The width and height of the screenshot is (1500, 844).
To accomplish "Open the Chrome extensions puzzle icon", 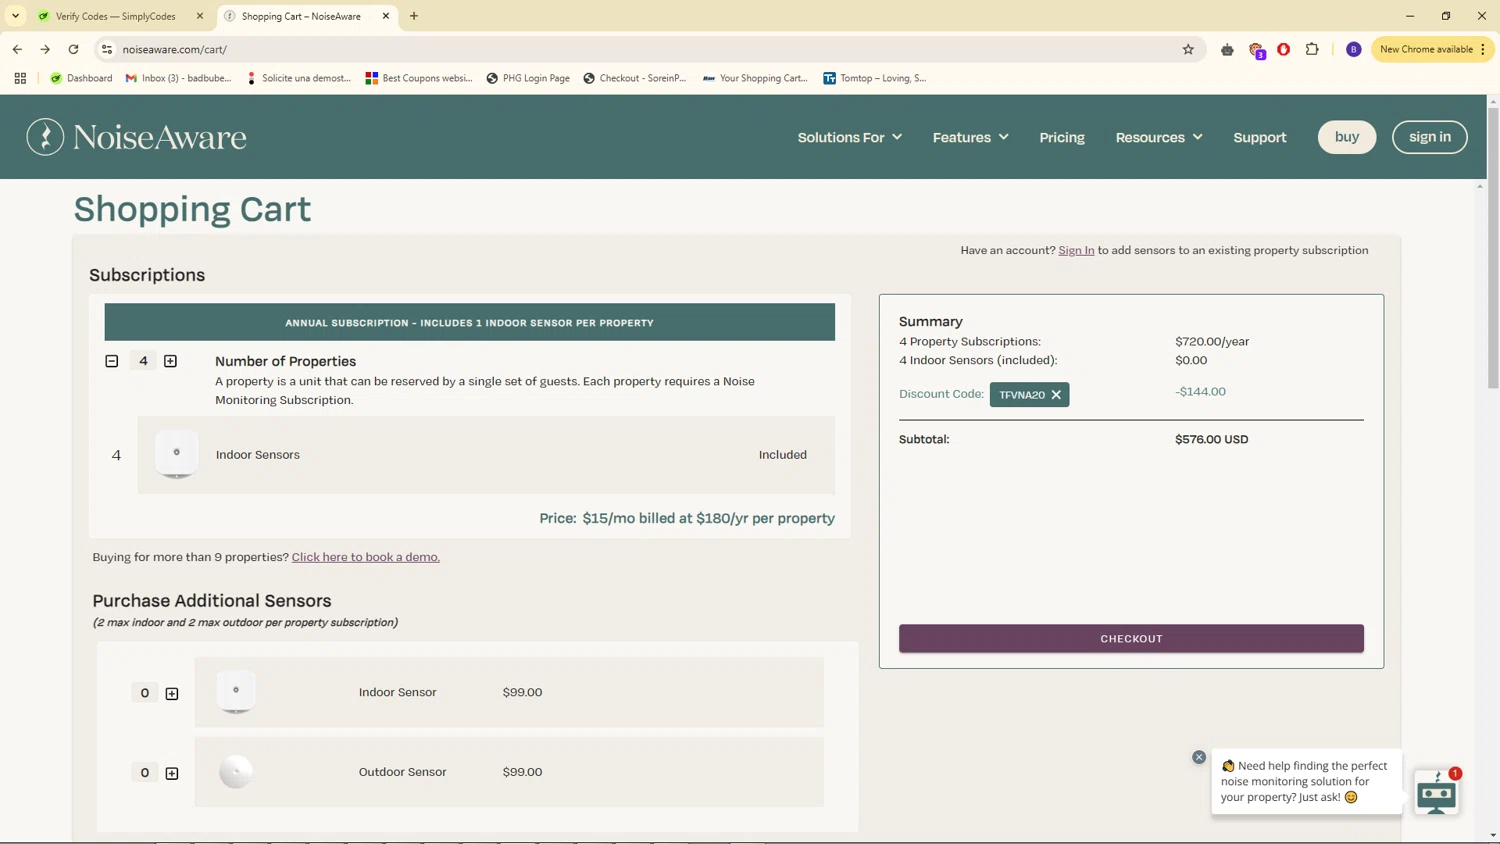I will point(1312,49).
